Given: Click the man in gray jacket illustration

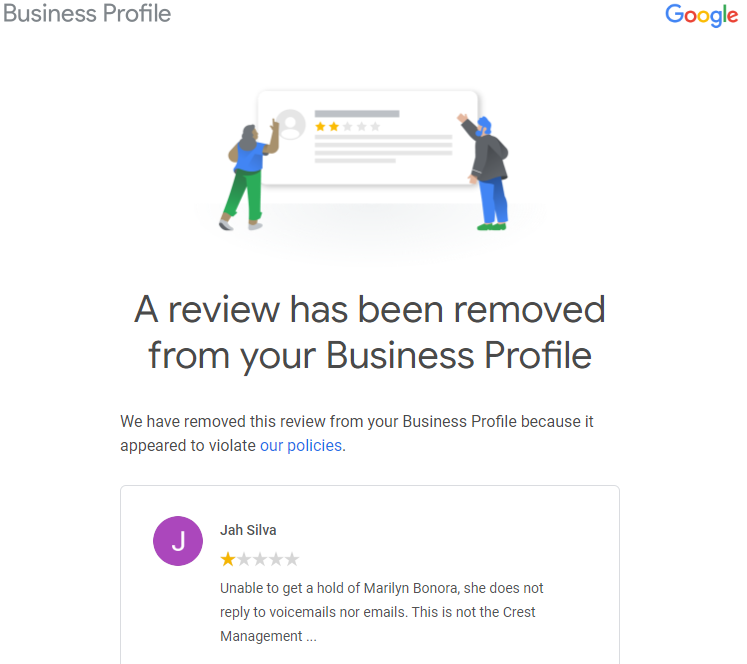Looking at the screenshot, I should [489, 172].
